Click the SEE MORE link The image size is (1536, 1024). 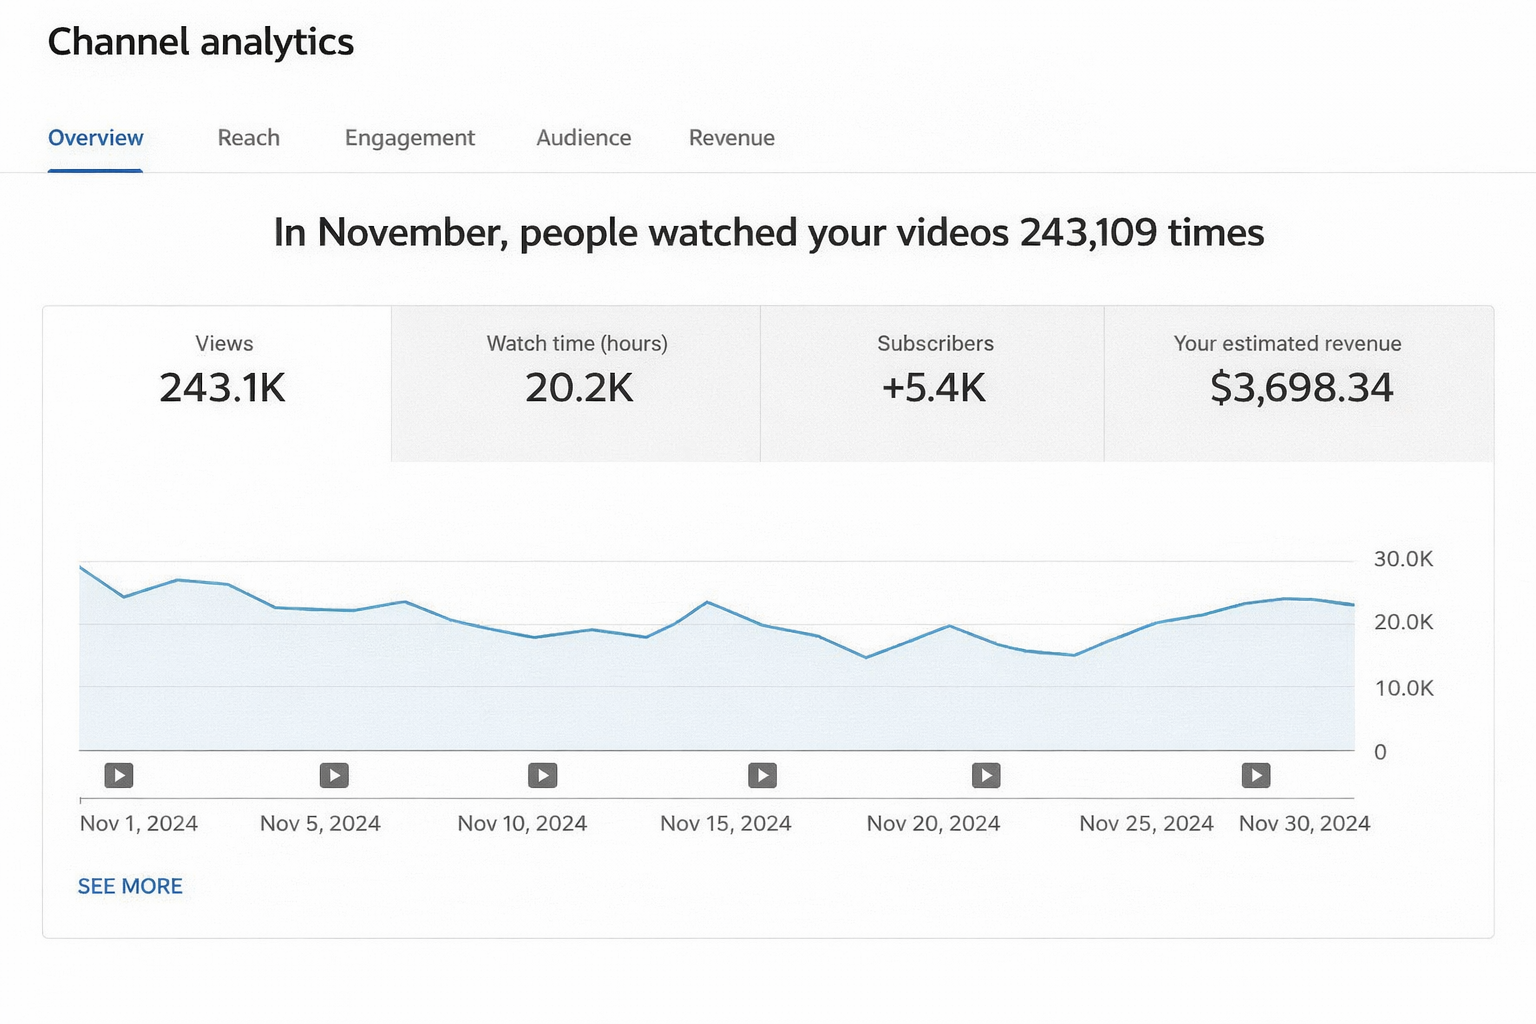click(x=130, y=886)
